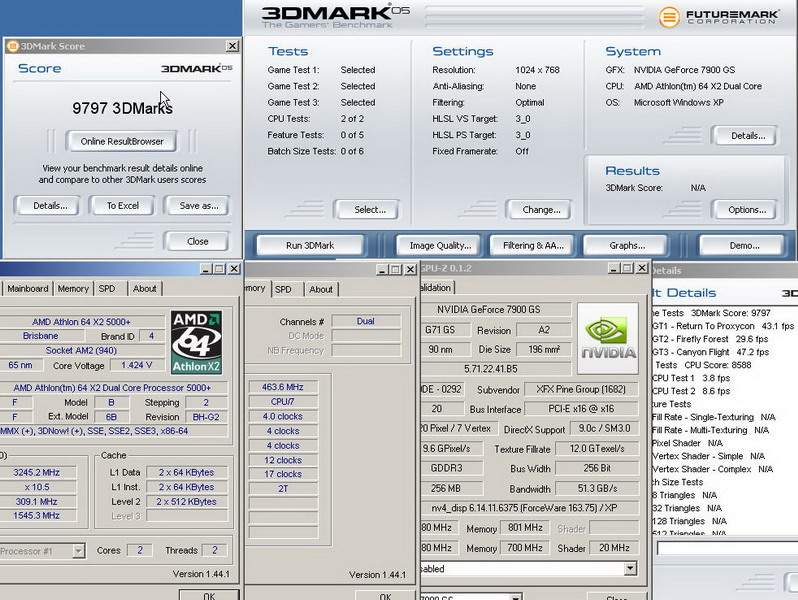This screenshot has width=798, height=600.
Task: Expand the GPU-Z Enabled dropdown arrow
Action: coord(630,568)
